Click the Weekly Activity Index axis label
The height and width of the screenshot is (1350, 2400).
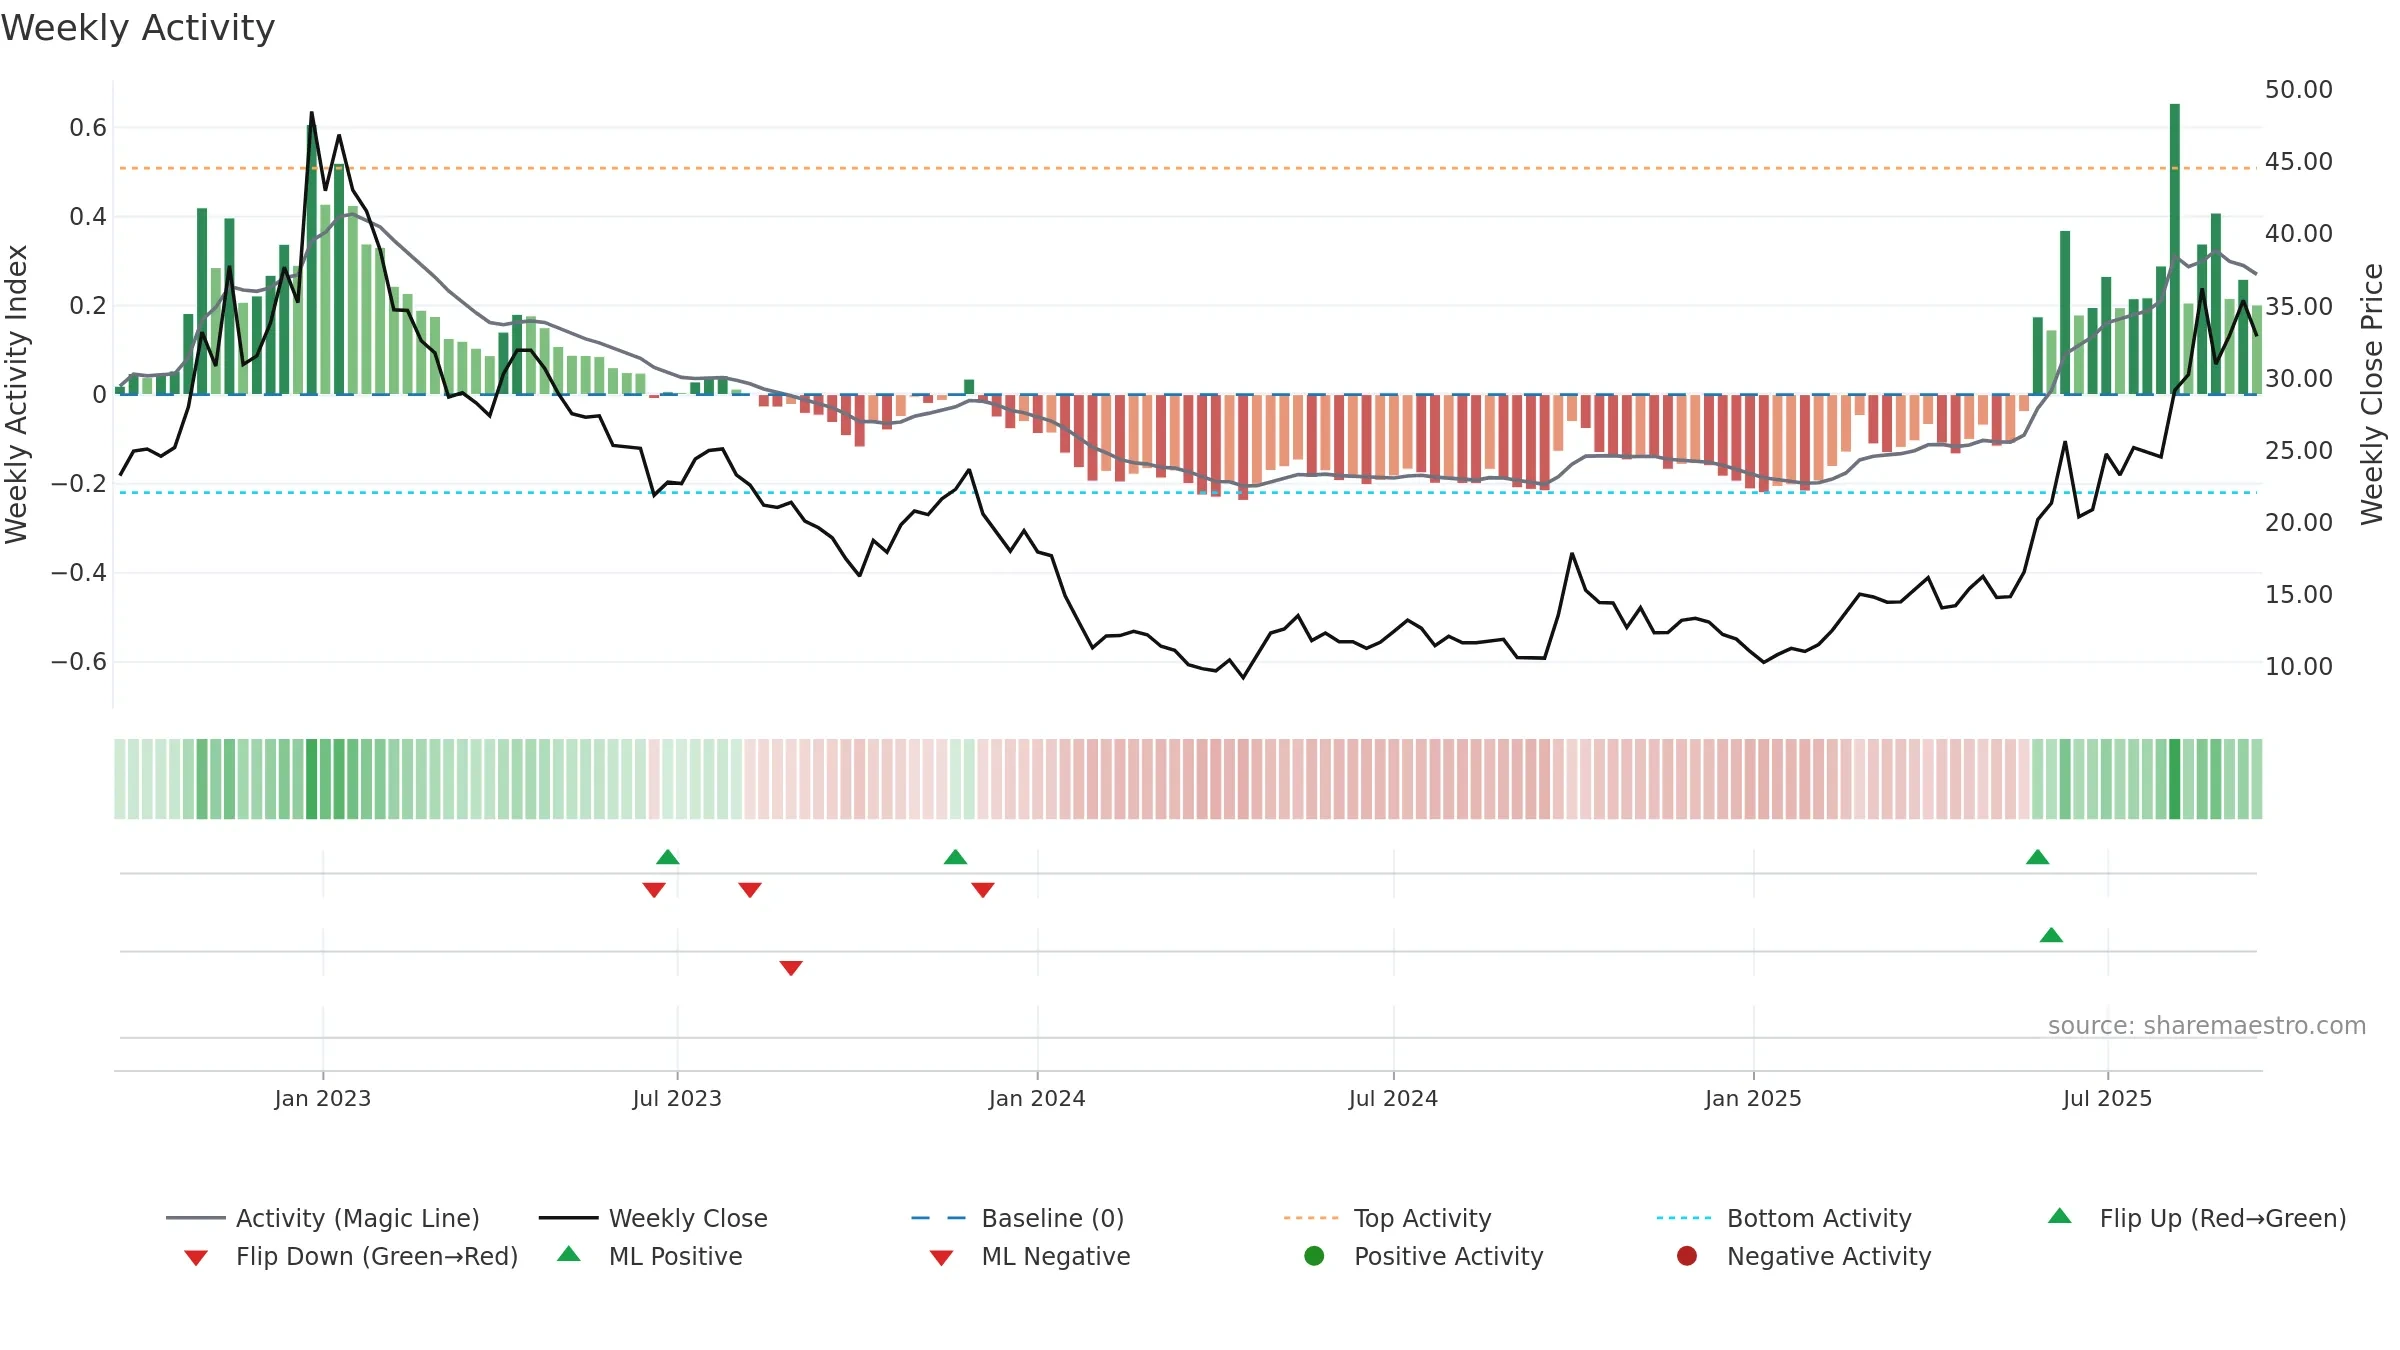tap(17, 394)
